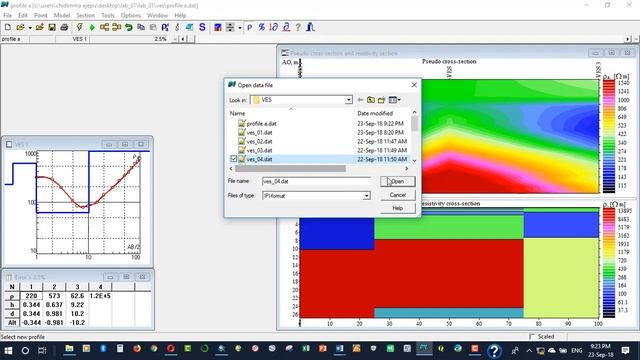Open File Explorer from taskbar
The image size is (640, 360).
pyautogui.click(x=69, y=349)
